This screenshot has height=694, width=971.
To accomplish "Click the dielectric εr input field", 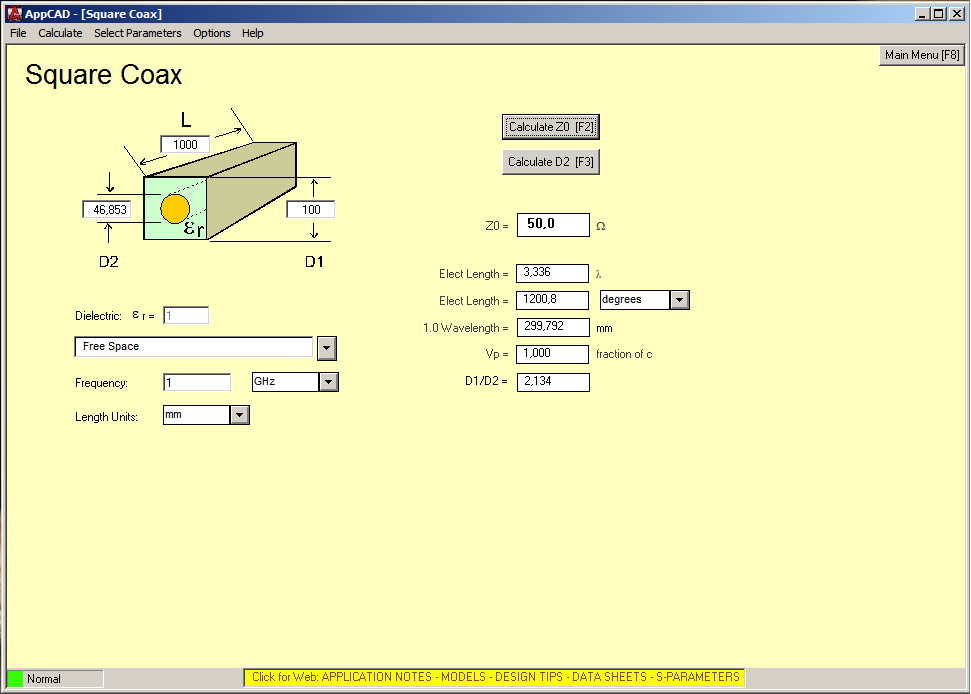I will [x=186, y=316].
